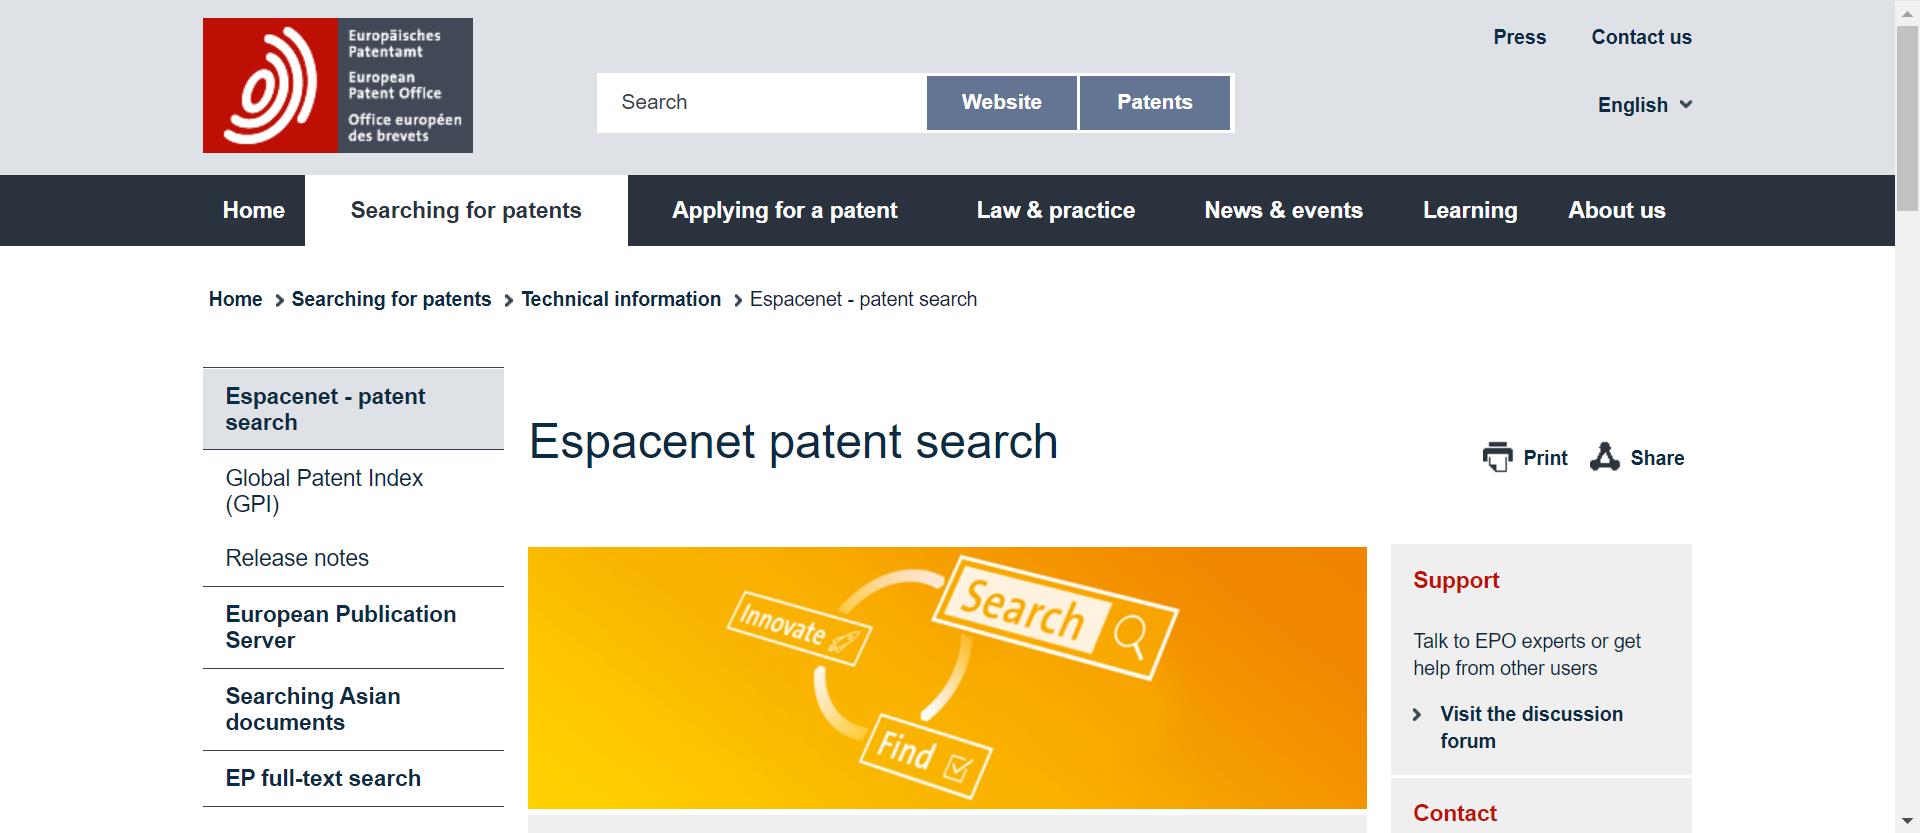Open the English language dropdown
This screenshot has height=833, width=1920.
(1644, 105)
